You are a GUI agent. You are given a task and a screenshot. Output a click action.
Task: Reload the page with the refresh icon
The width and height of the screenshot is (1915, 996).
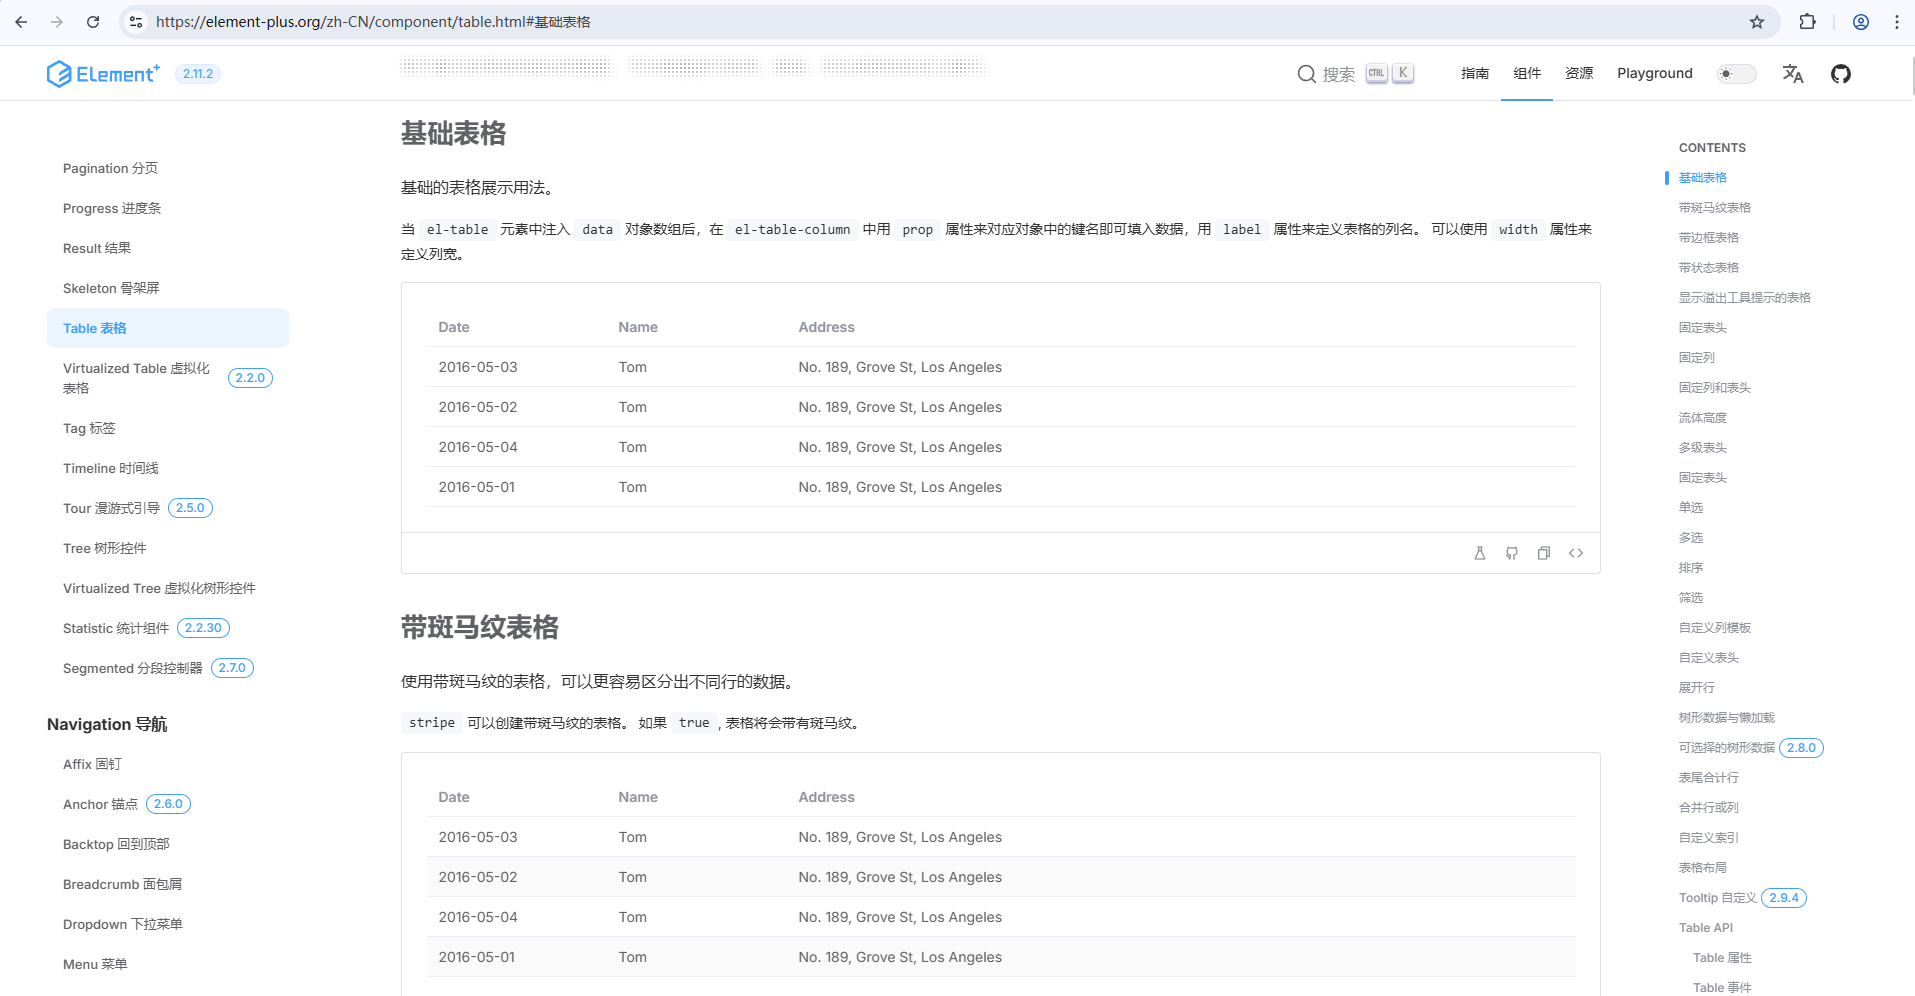tap(92, 21)
